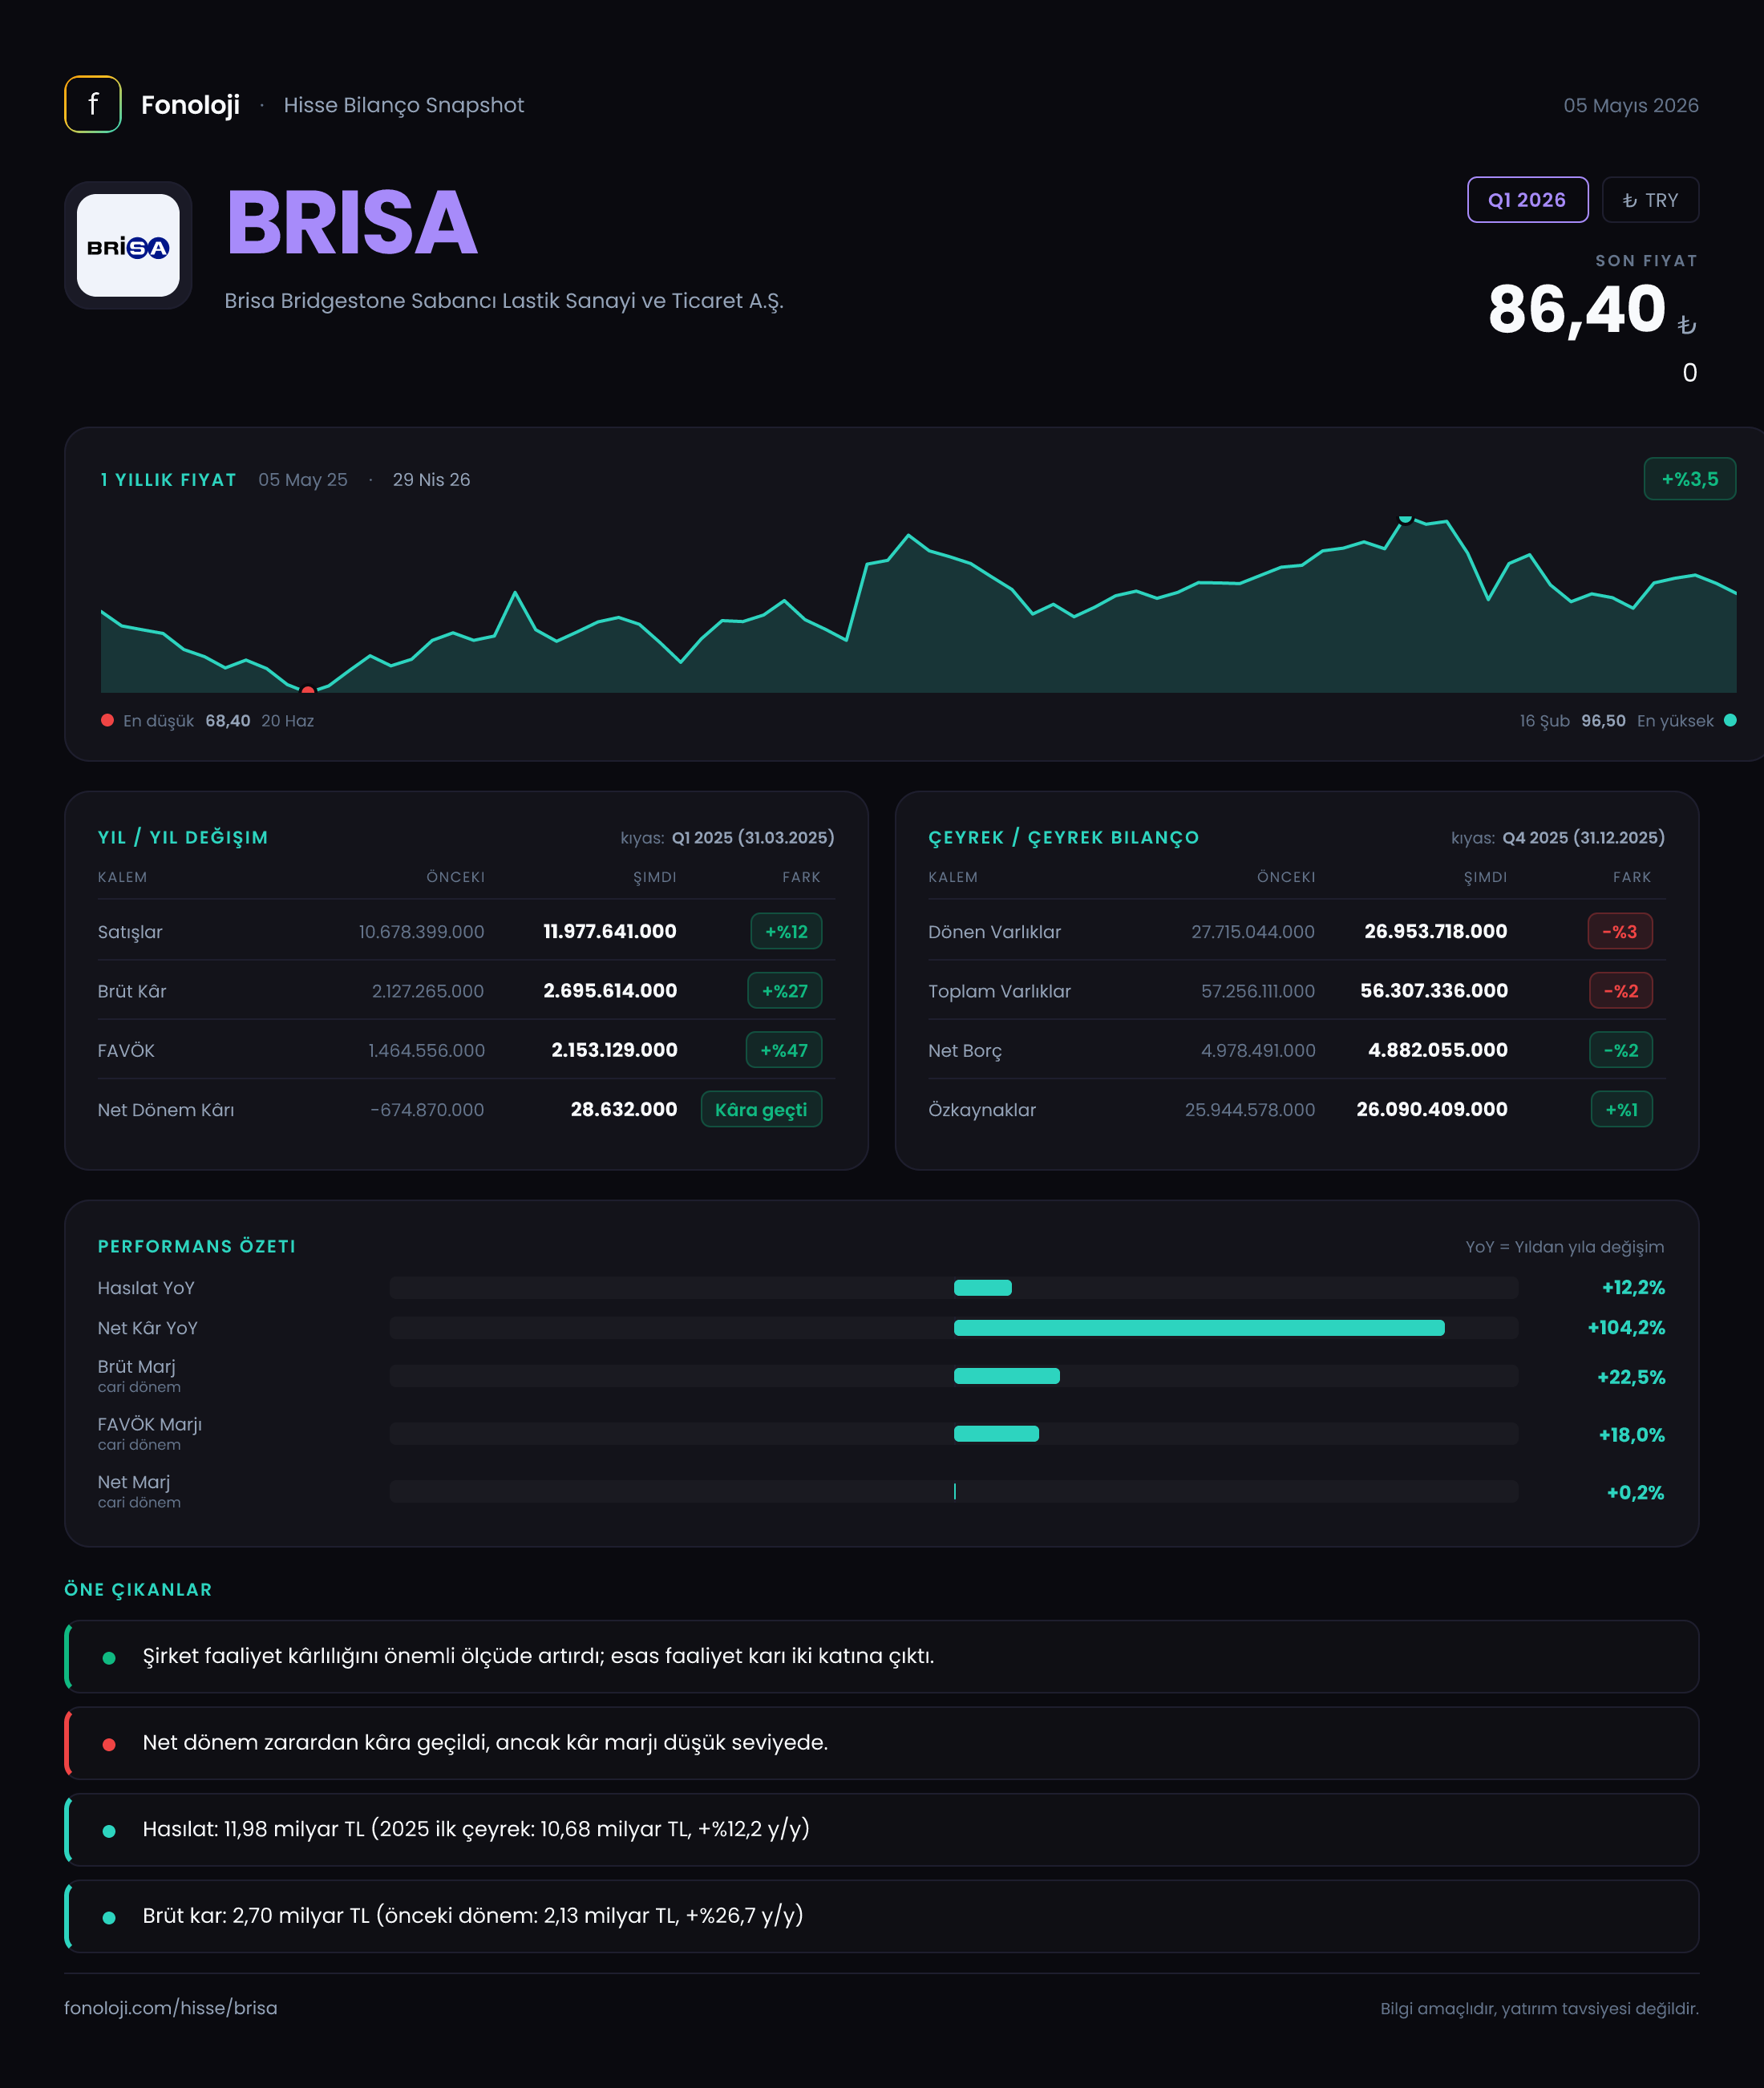Click the Hasılat YoY progress bar
The height and width of the screenshot is (2088, 1764).
point(954,1288)
